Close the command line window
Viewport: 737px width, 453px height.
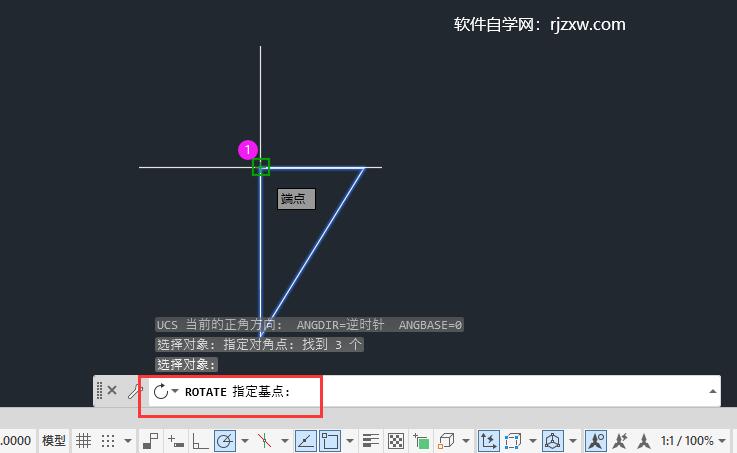click(x=112, y=390)
